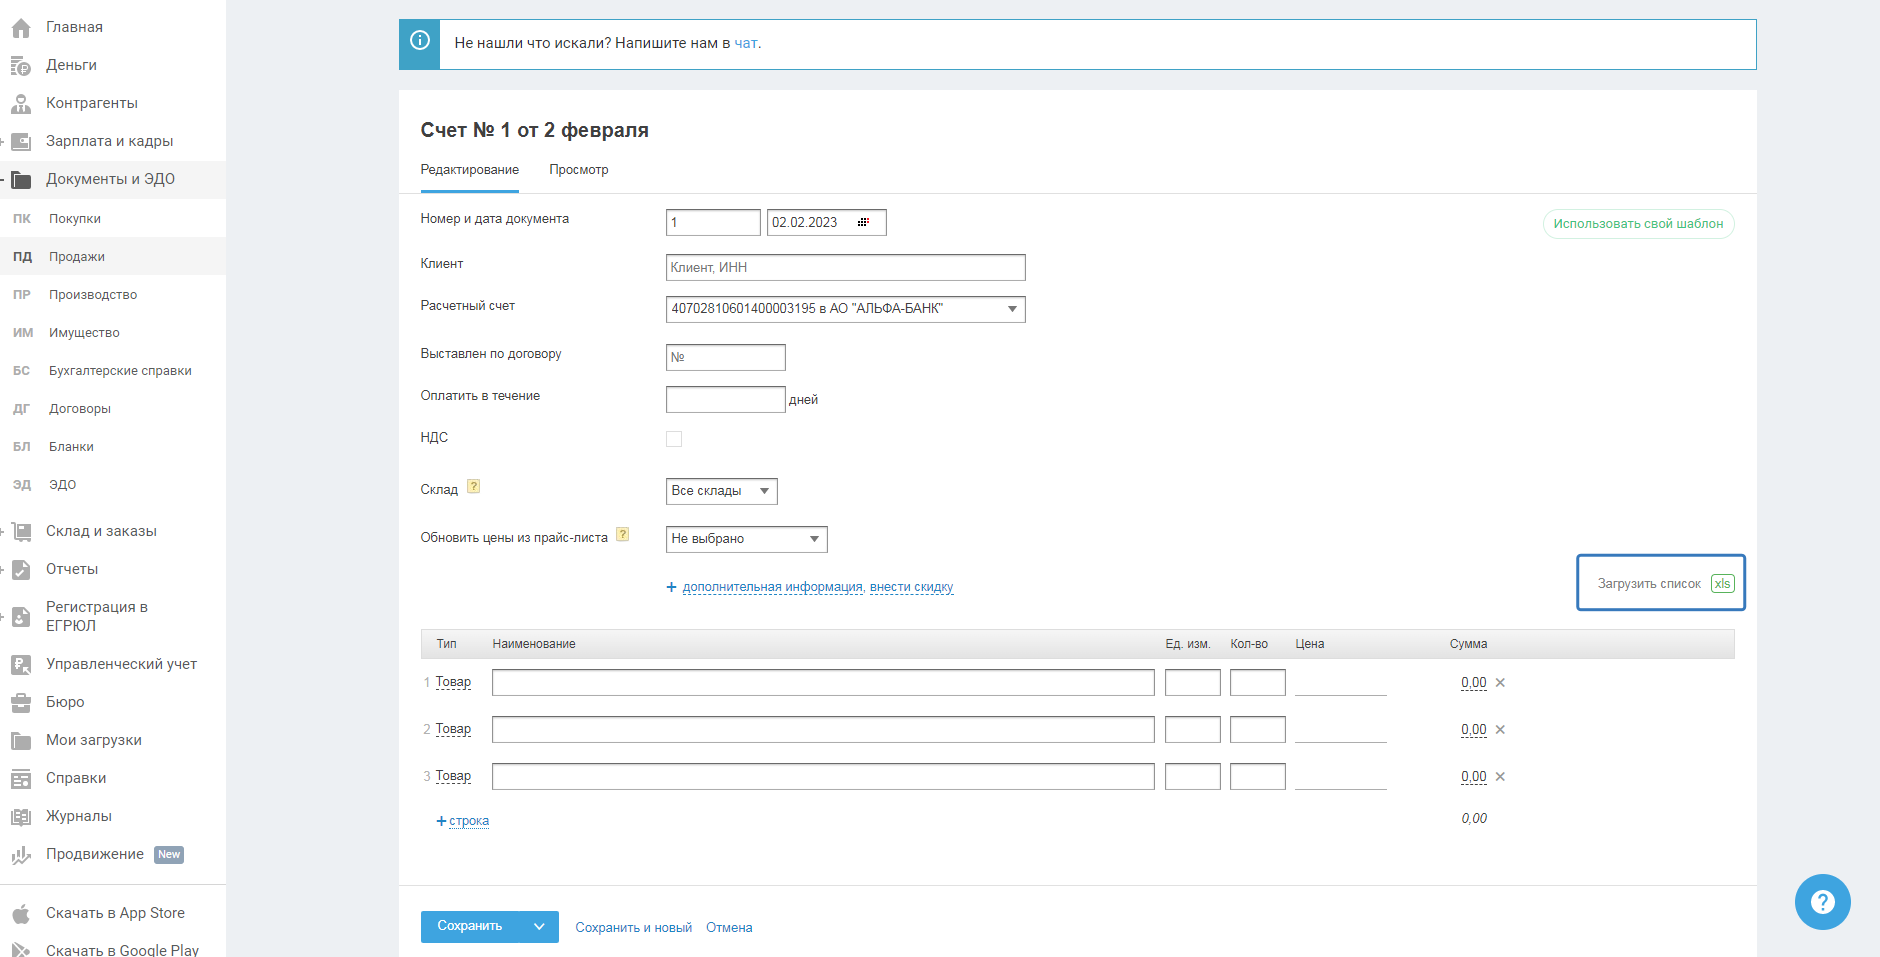Open the round help chat button
The image size is (1880, 957).
pyautogui.click(x=1822, y=902)
